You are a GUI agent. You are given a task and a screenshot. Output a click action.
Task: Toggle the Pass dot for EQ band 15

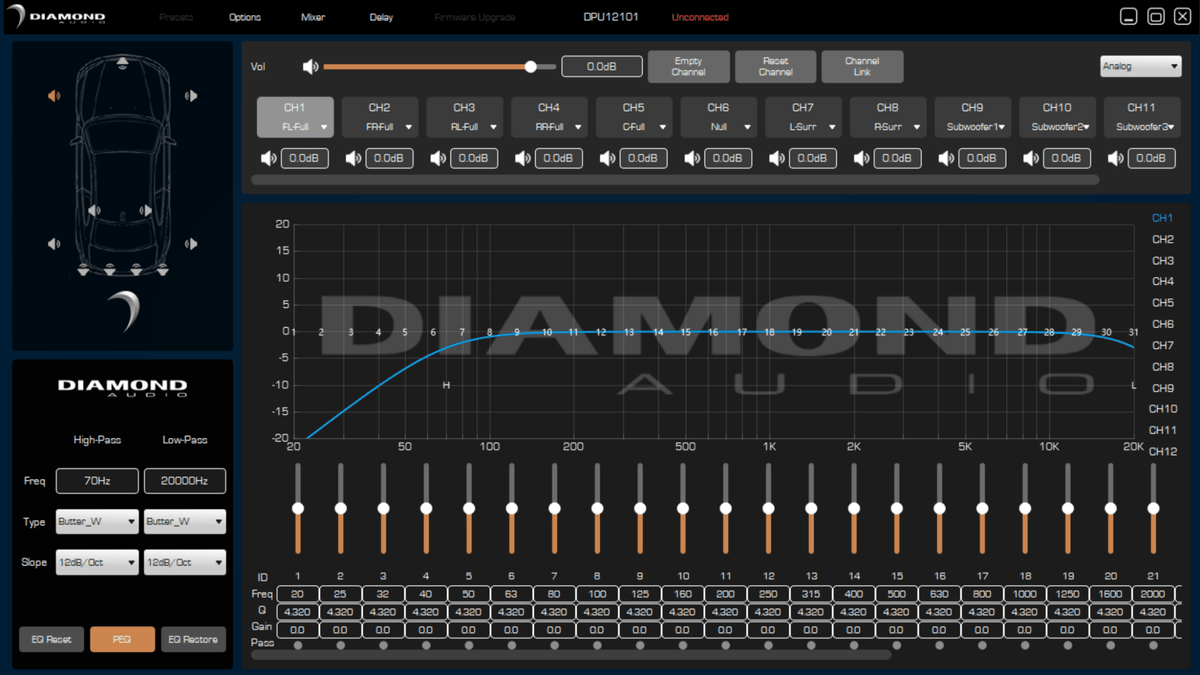(897, 645)
